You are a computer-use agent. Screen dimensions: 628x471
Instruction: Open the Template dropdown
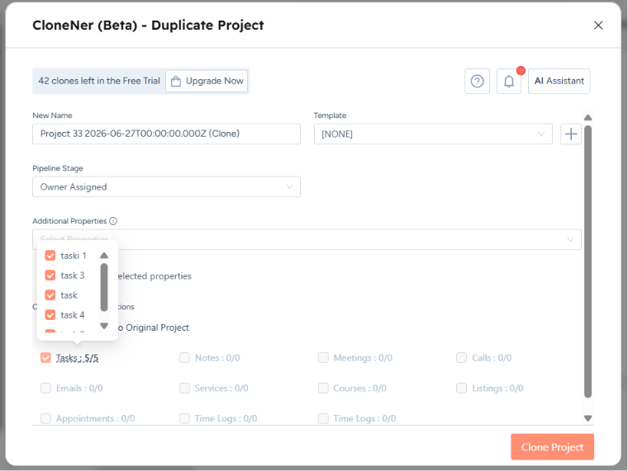pyautogui.click(x=433, y=134)
